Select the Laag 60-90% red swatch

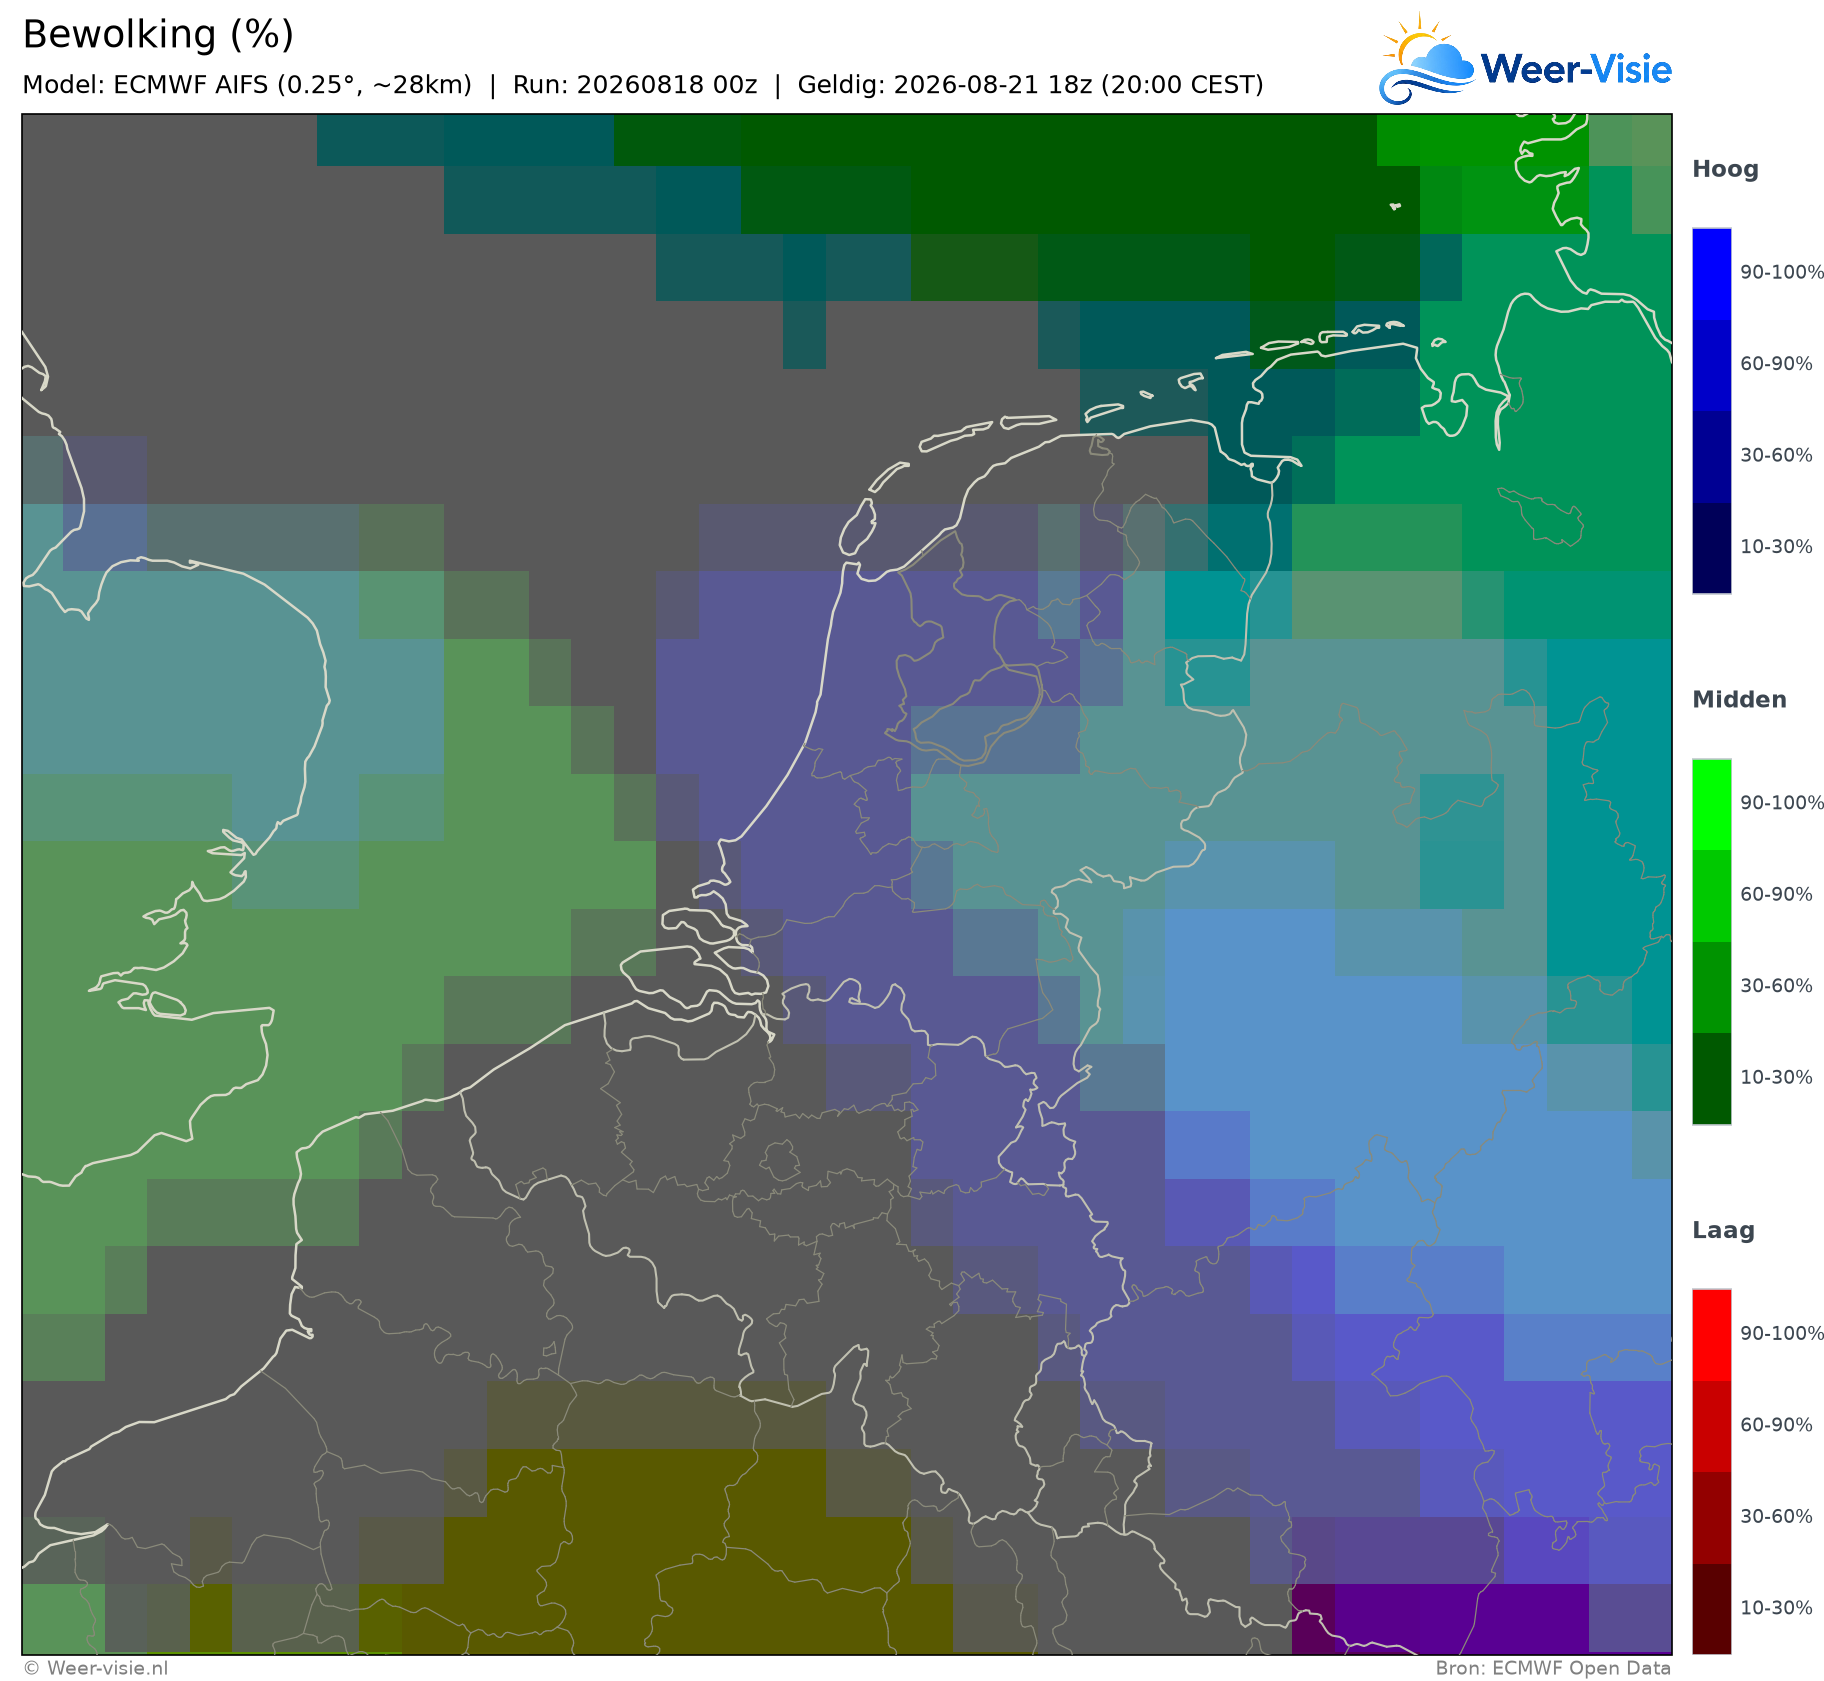coord(1711,1426)
